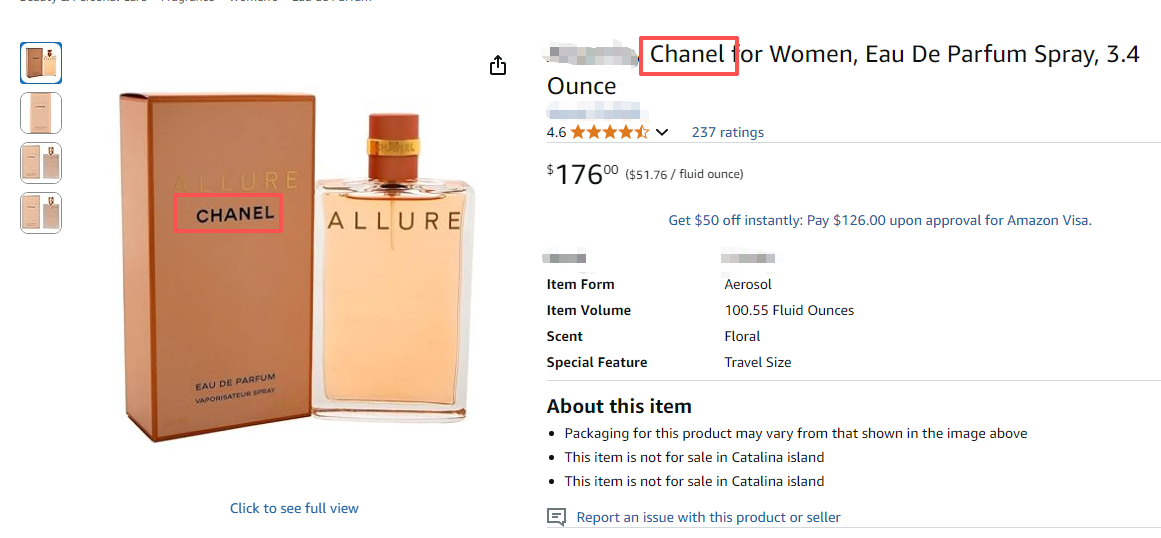The width and height of the screenshot is (1161, 538).
Task: Click the main Allure perfume bottle image
Action: 392,290
